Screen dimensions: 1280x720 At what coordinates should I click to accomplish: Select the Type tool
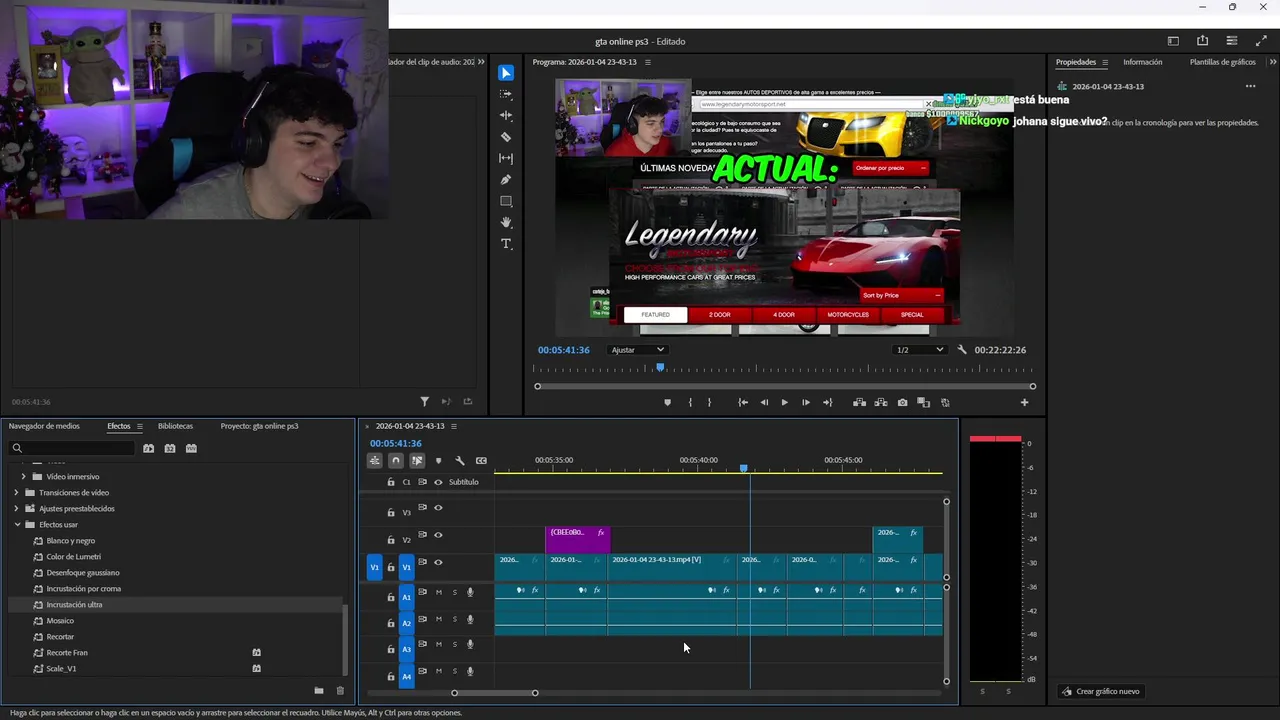point(506,244)
